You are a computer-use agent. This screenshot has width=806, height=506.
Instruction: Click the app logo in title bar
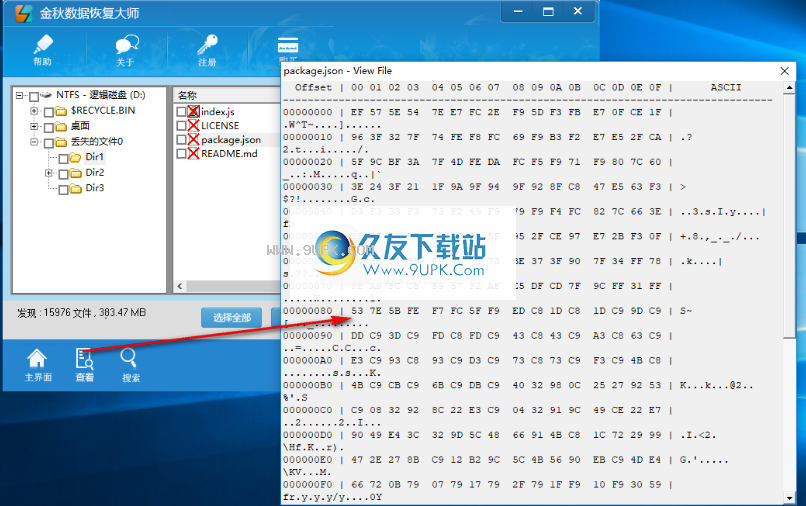(23, 13)
